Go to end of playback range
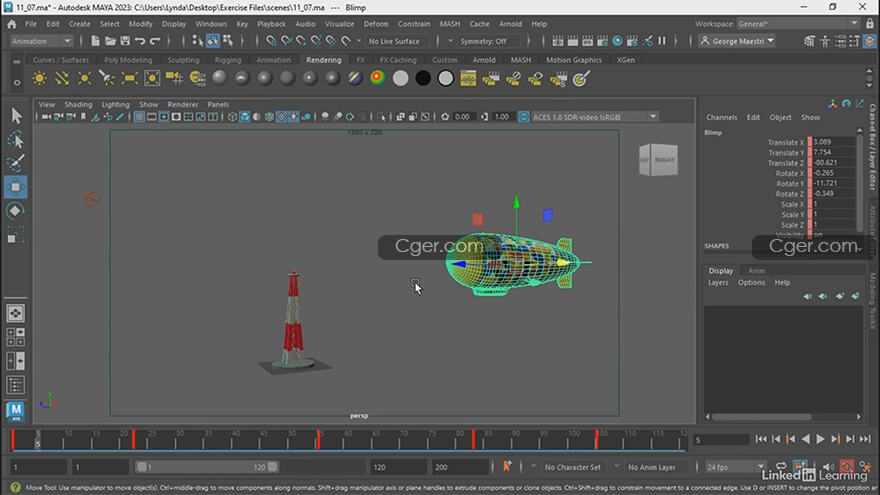The image size is (880, 495). tap(865, 439)
